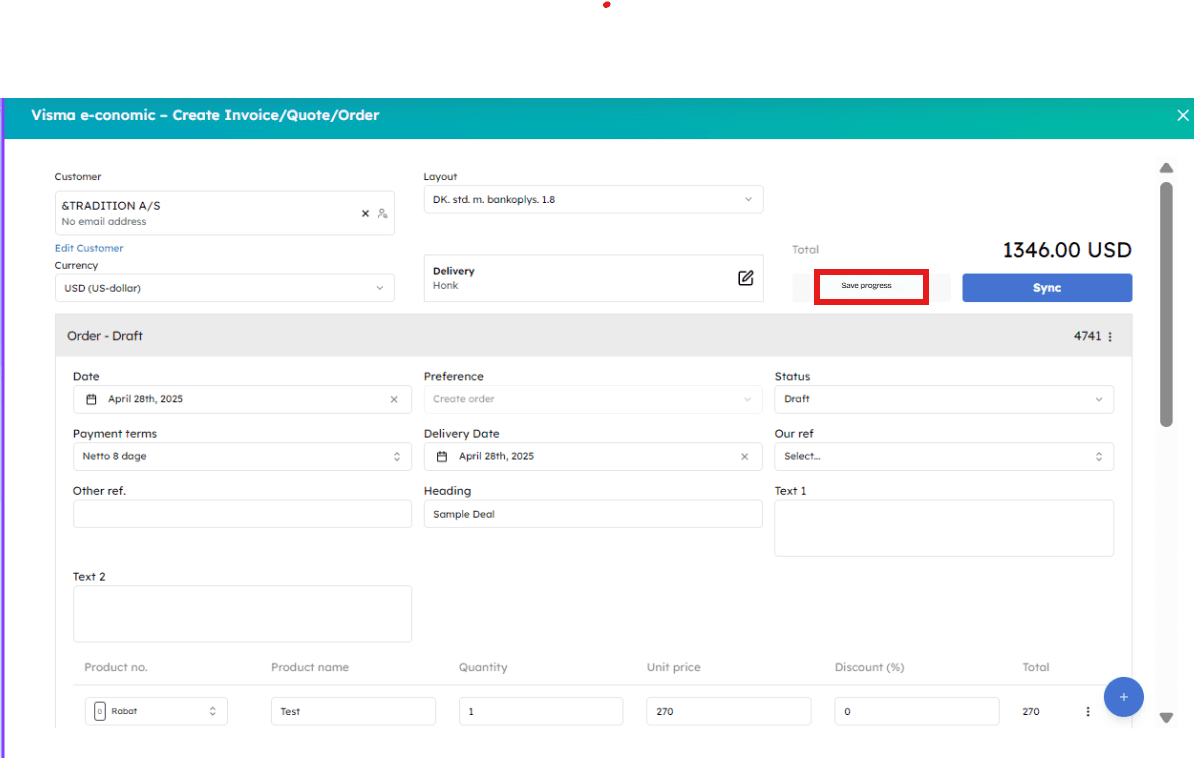Image resolution: width=1194 pixels, height=758 pixels.
Task: Expand the Payment terms Netto 8 dage selector
Action: coord(242,456)
